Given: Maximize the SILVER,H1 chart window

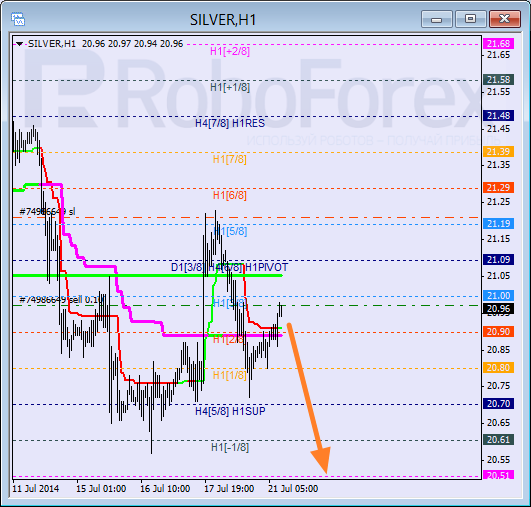Looking at the screenshot, I should pos(470,19).
